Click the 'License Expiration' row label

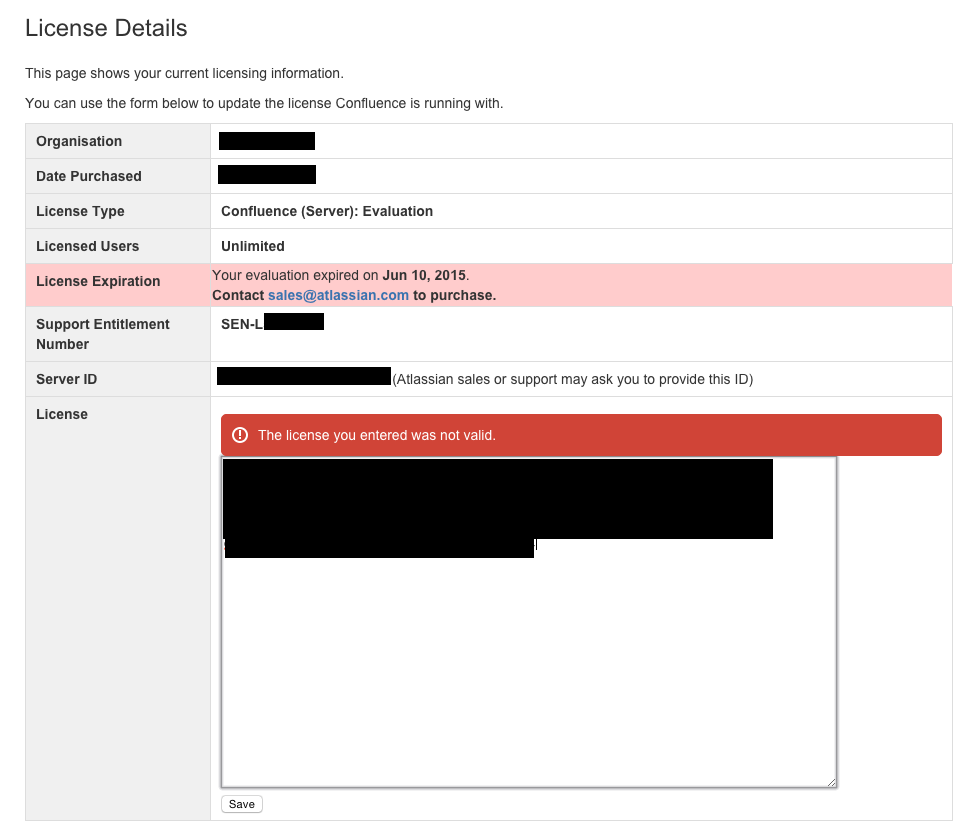(x=98, y=281)
